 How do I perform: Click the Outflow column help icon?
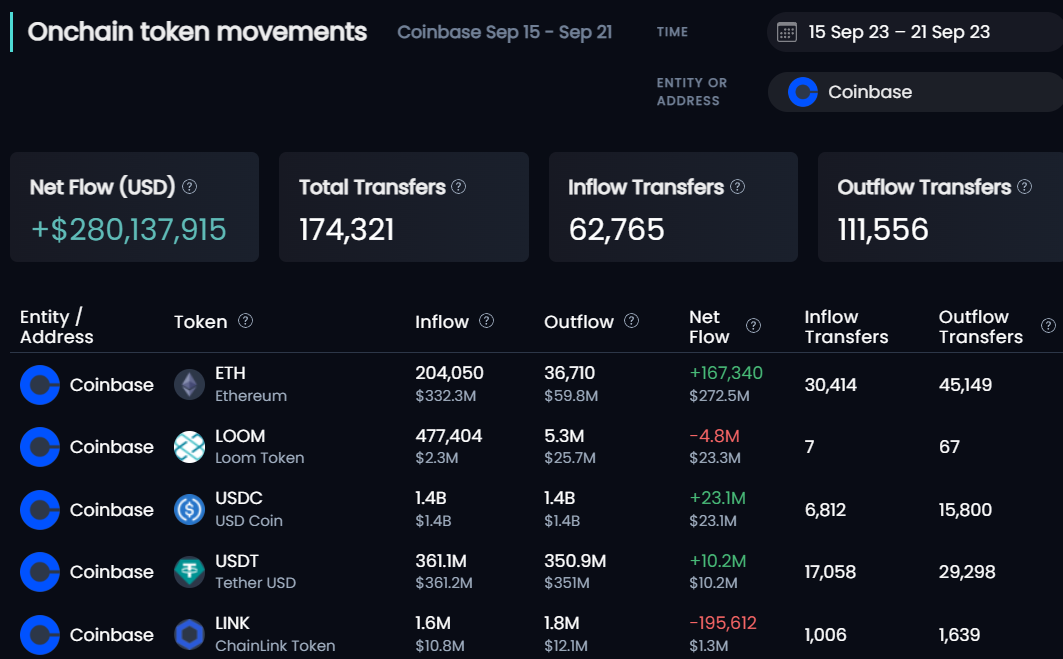pos(632,321)
